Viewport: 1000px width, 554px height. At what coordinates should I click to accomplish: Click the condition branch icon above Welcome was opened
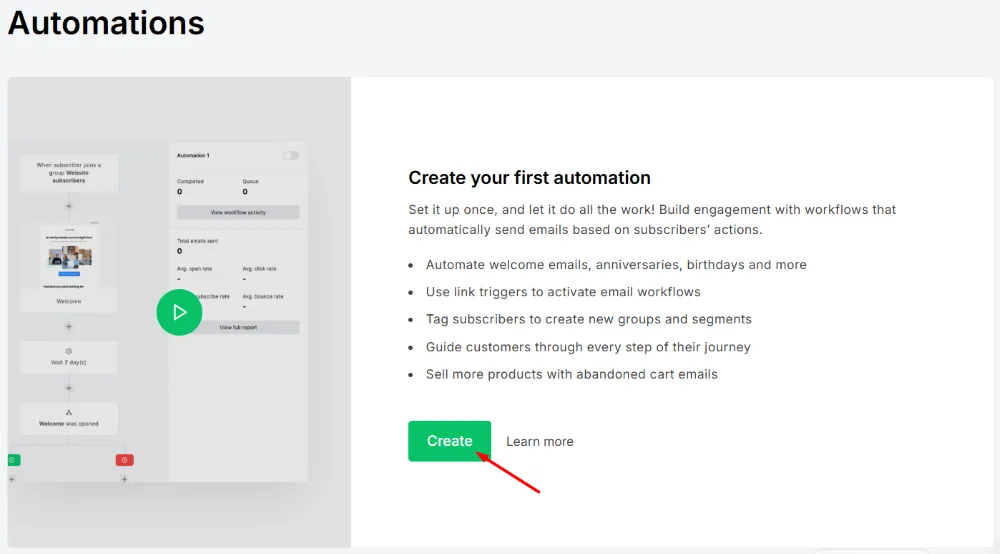tap(69, 412)
